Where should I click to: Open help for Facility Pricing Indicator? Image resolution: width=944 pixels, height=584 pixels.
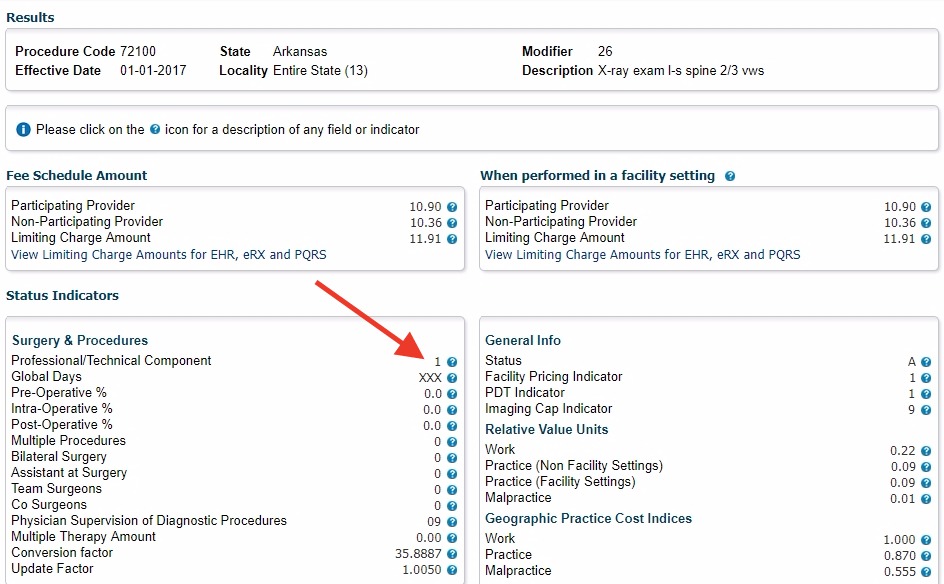pyautogui.click(x=926, y=378)
